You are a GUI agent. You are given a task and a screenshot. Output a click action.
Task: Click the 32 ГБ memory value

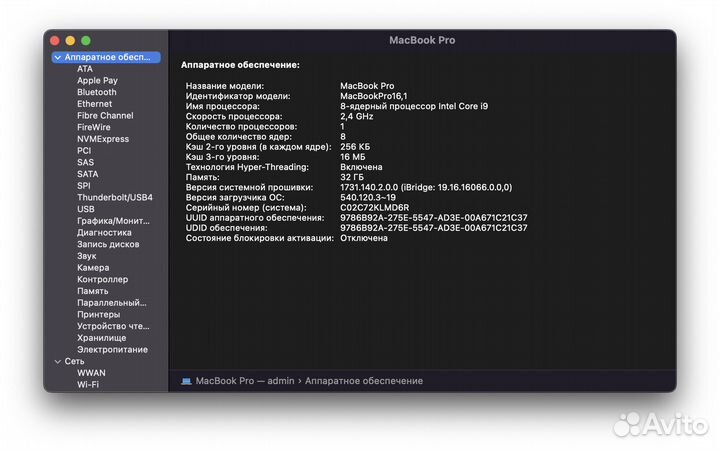pyautogui.click(x=352, y=177)
